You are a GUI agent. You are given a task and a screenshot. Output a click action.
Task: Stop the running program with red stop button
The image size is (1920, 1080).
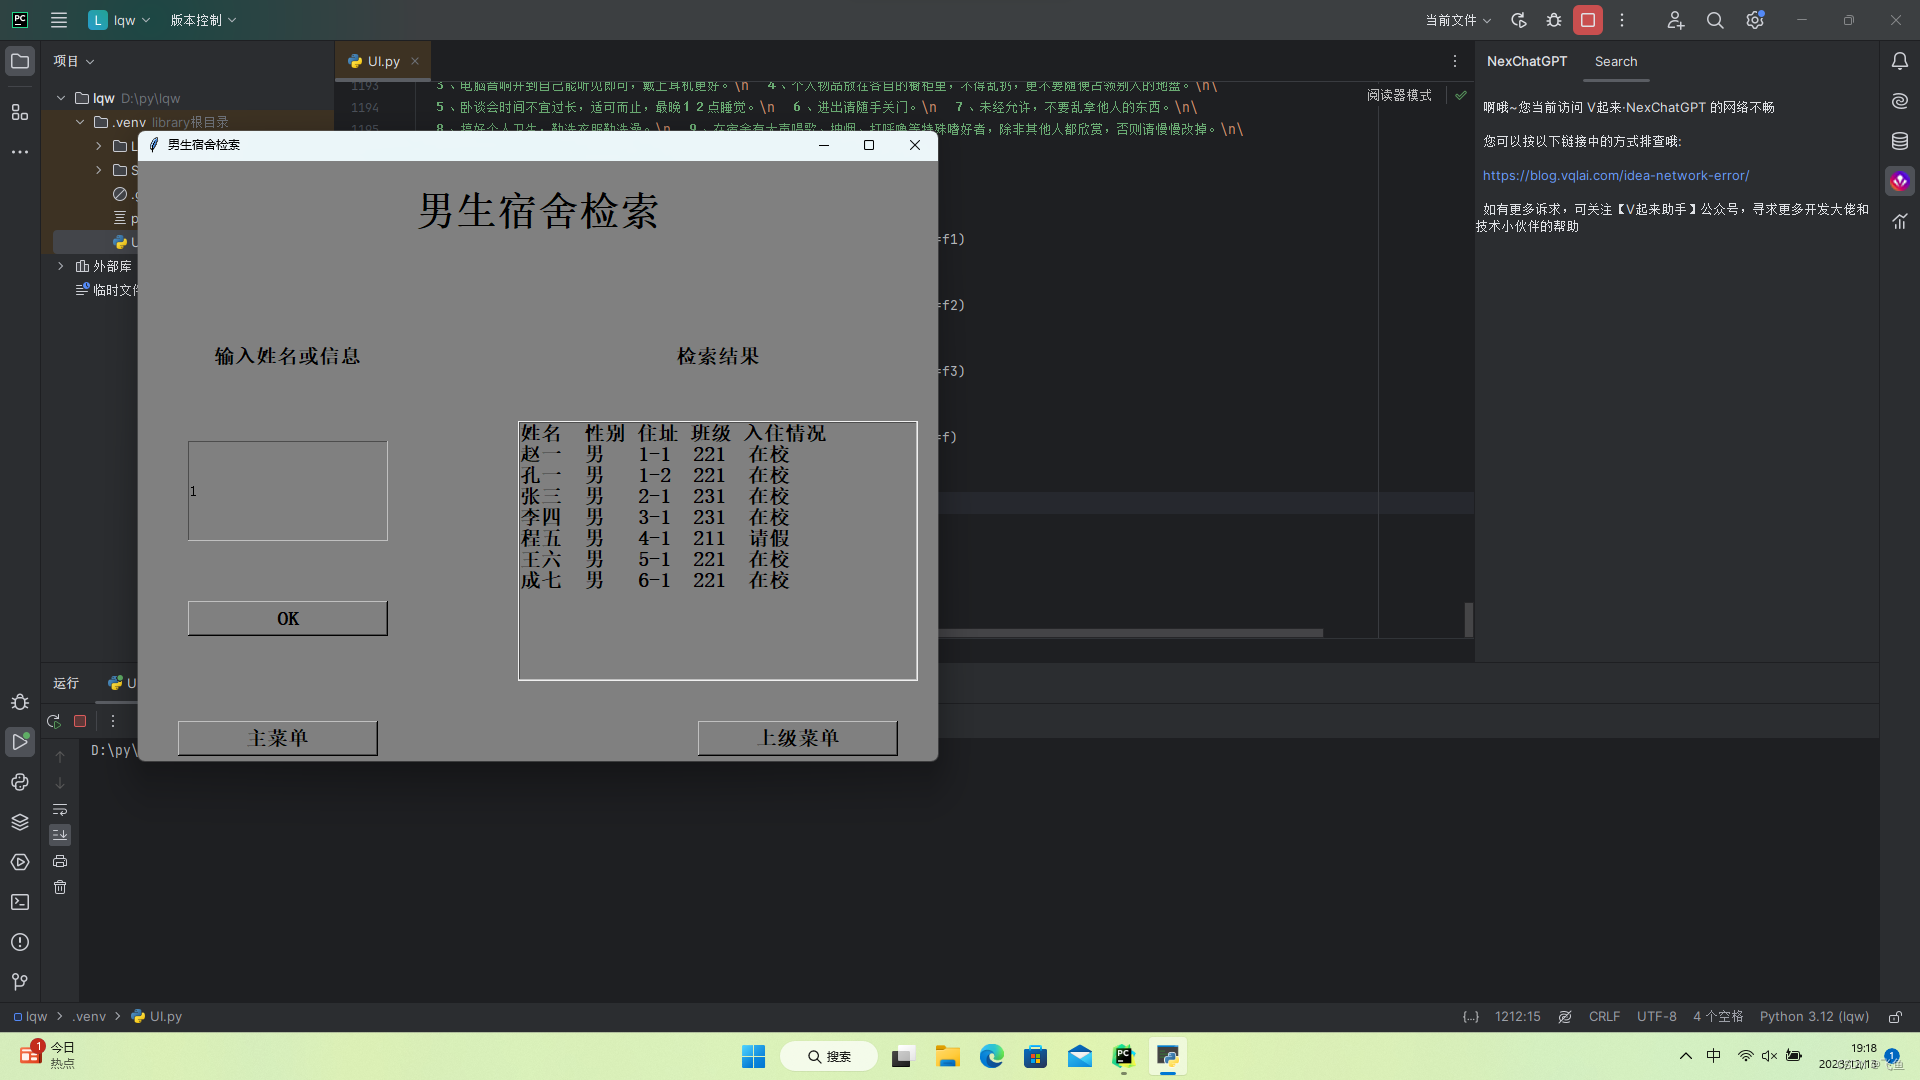tap(1588, 20)
